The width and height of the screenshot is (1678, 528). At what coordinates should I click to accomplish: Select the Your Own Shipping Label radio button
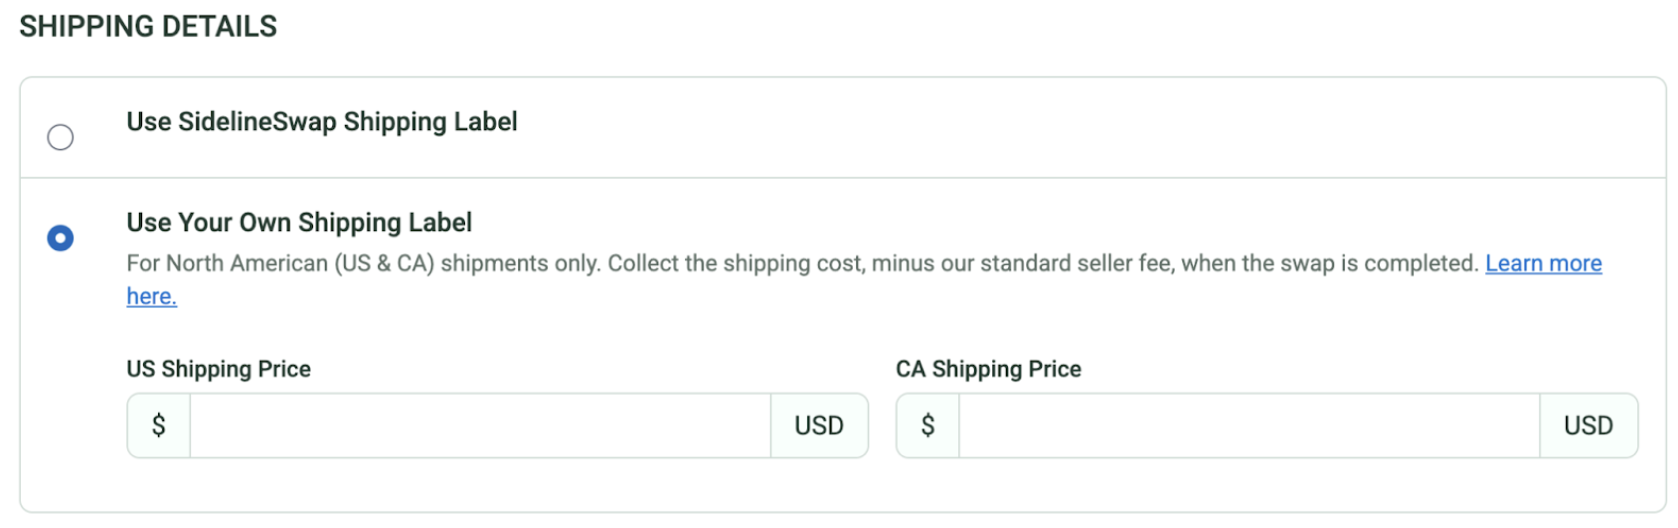click(60, 238)
